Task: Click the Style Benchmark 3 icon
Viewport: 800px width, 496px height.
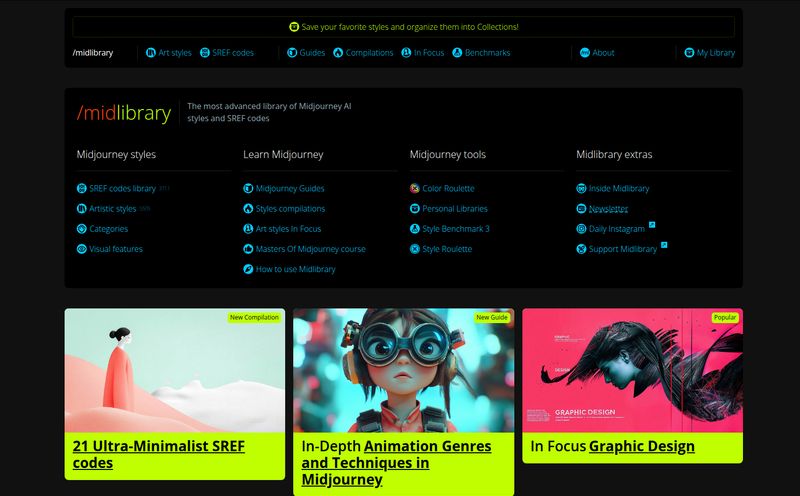Action: pyautogui.click(x=415, y=229)
